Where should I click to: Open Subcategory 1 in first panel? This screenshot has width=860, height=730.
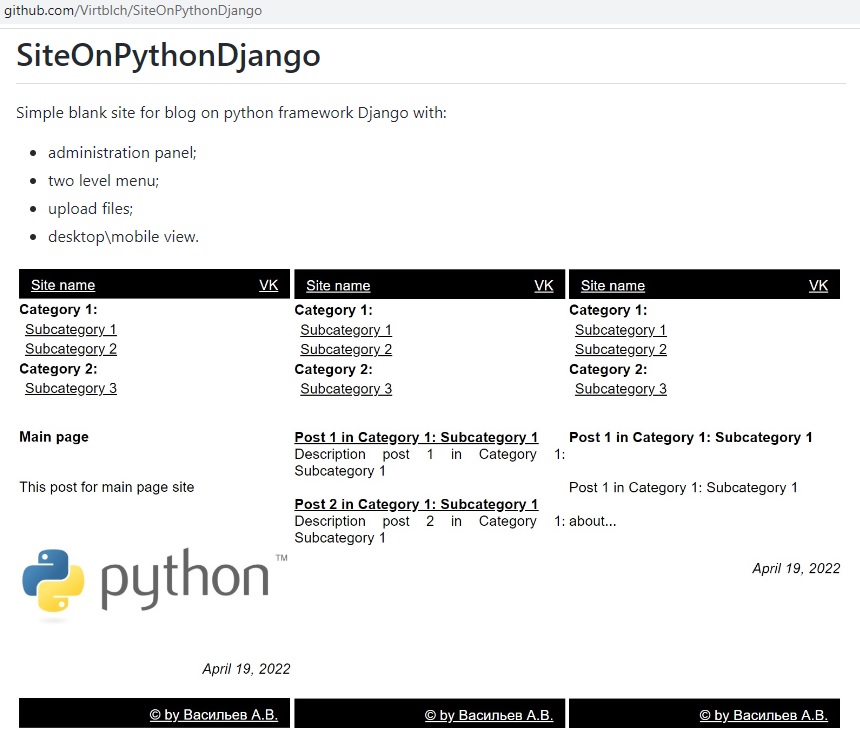[x=71, y=330]
